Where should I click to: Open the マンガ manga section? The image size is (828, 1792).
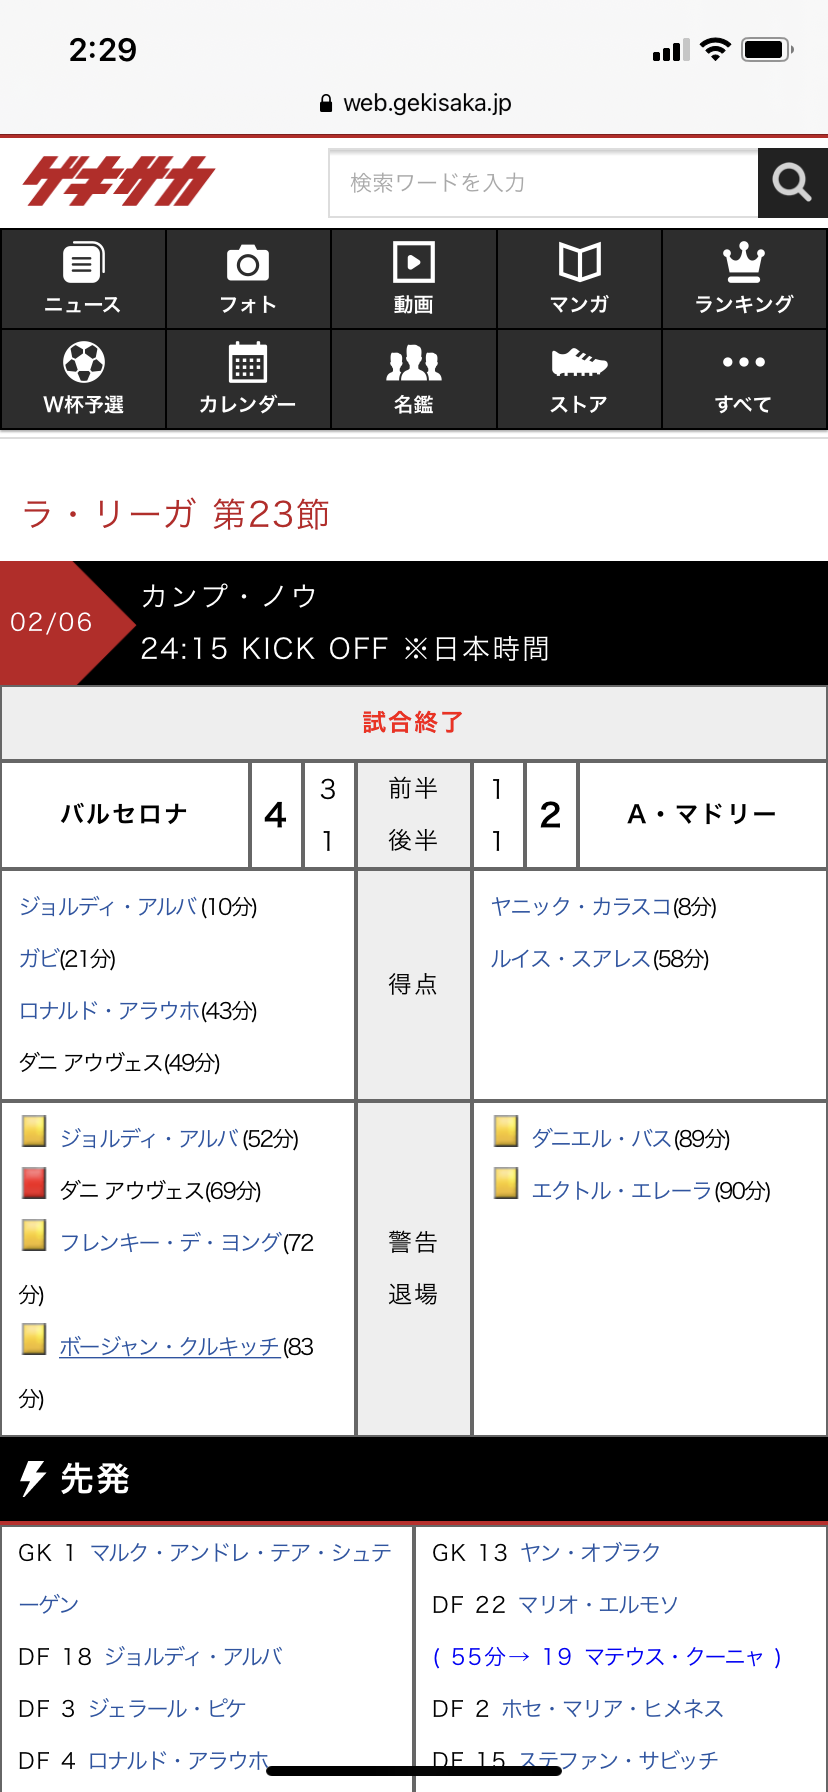(579, 279)
